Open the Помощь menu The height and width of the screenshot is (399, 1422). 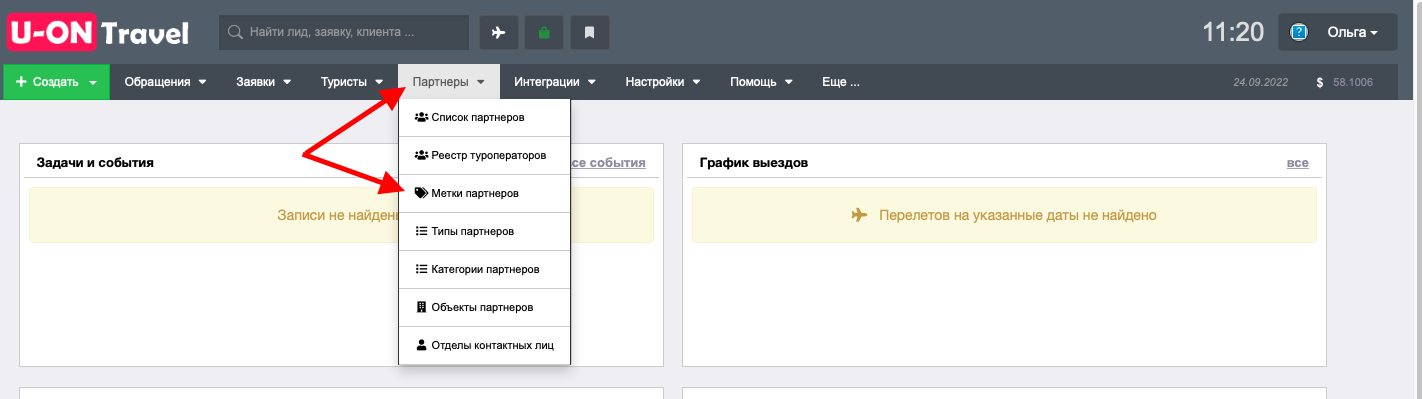coord(762,82)
